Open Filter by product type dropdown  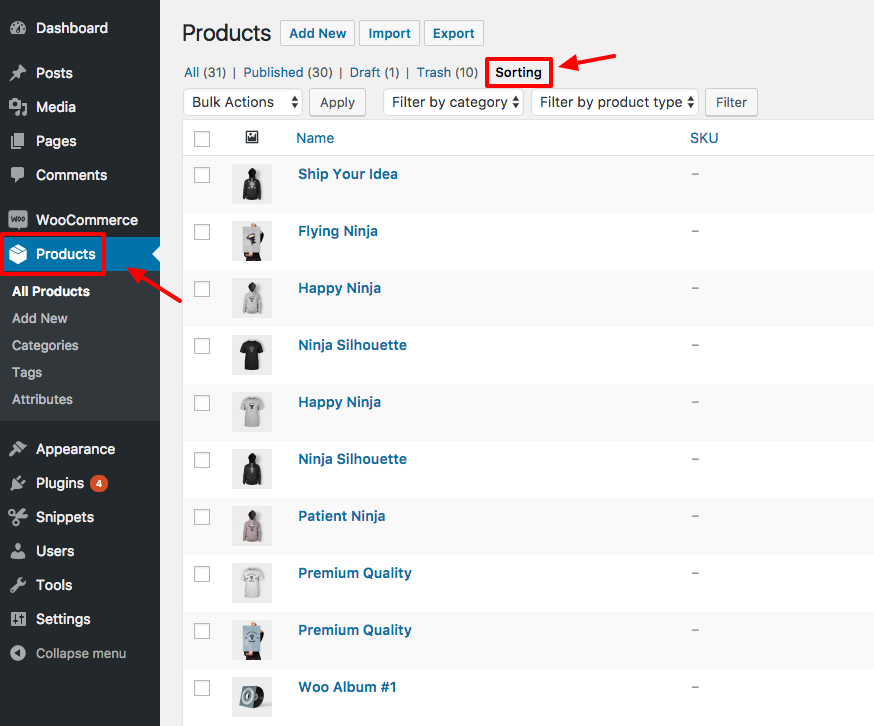(x=614, y=102)
